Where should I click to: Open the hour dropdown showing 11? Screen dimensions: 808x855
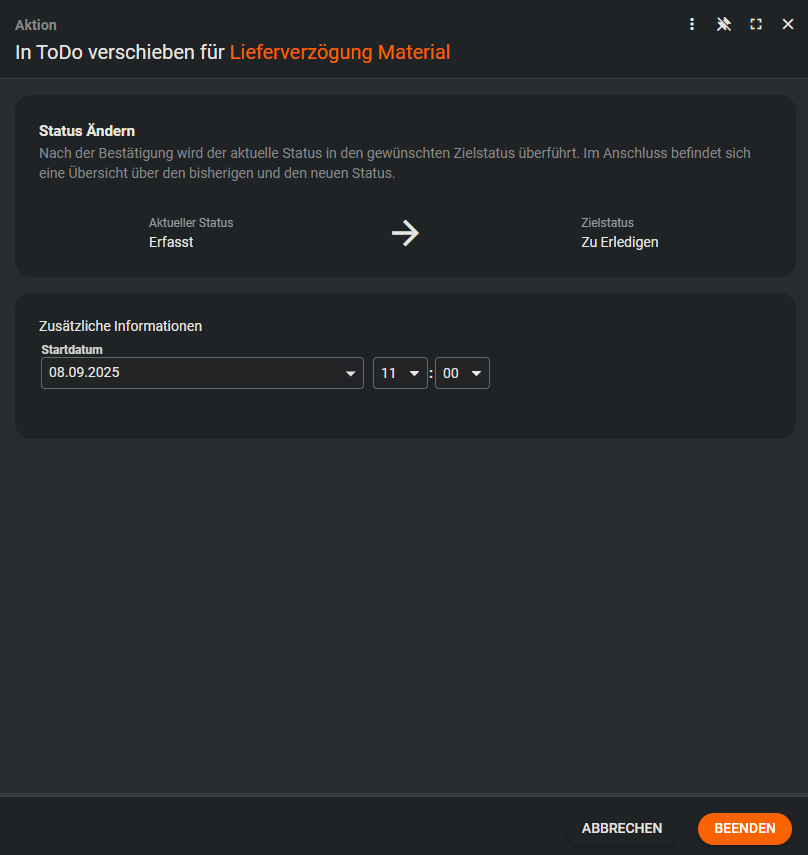point(400,373)
